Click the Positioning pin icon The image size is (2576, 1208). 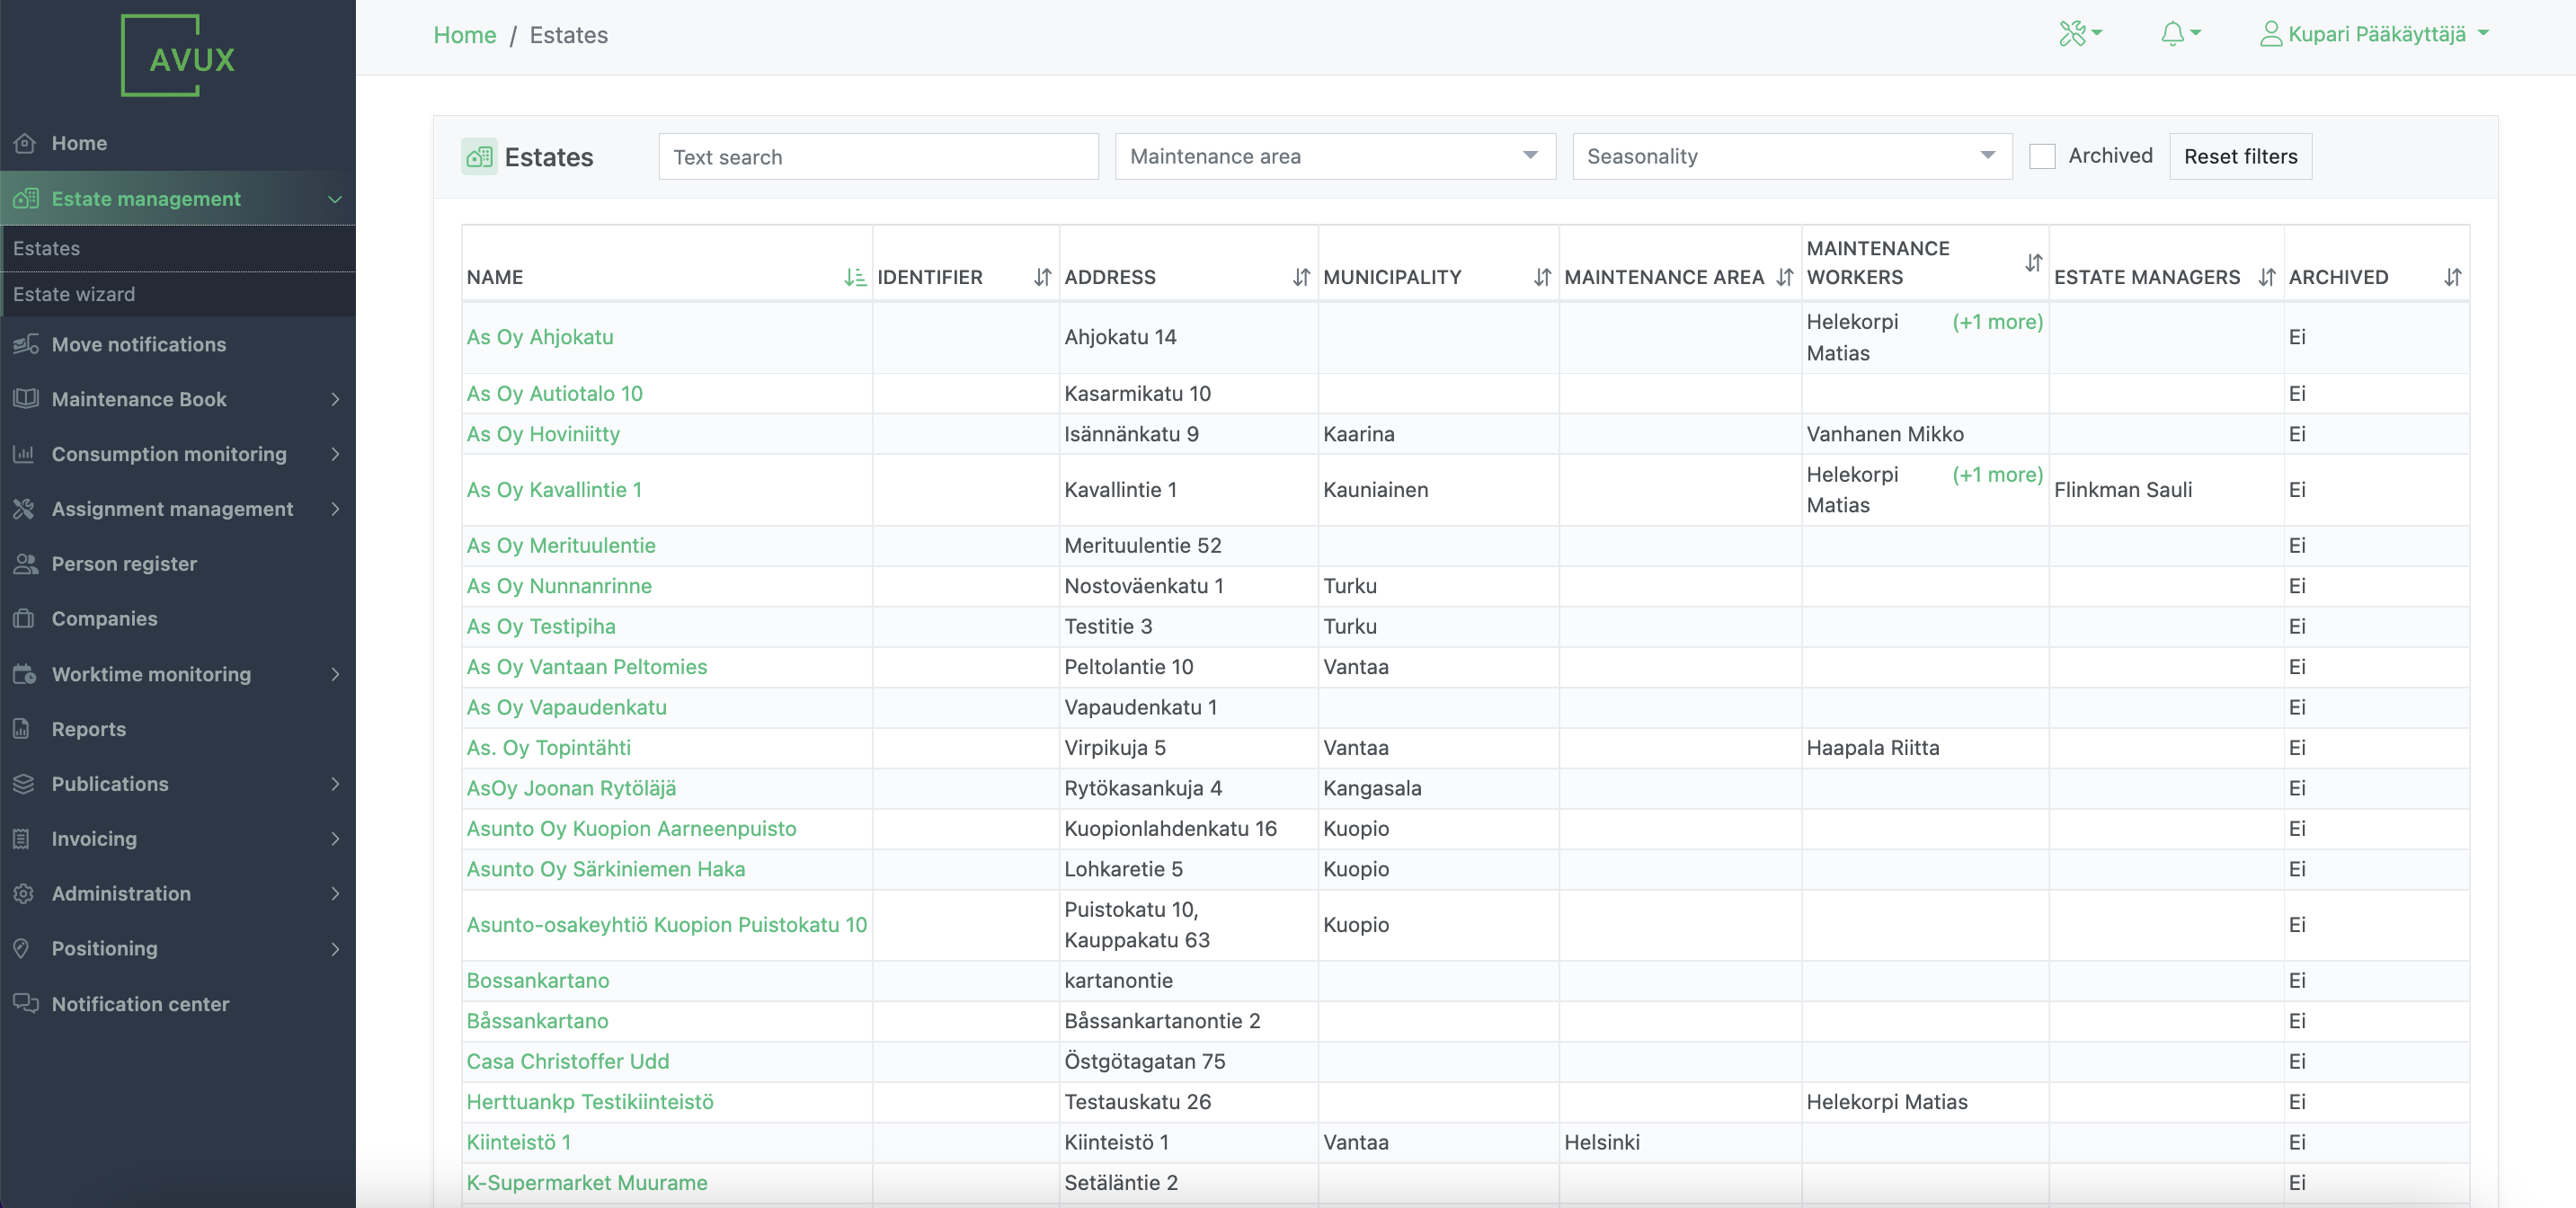tap(25, 948)
